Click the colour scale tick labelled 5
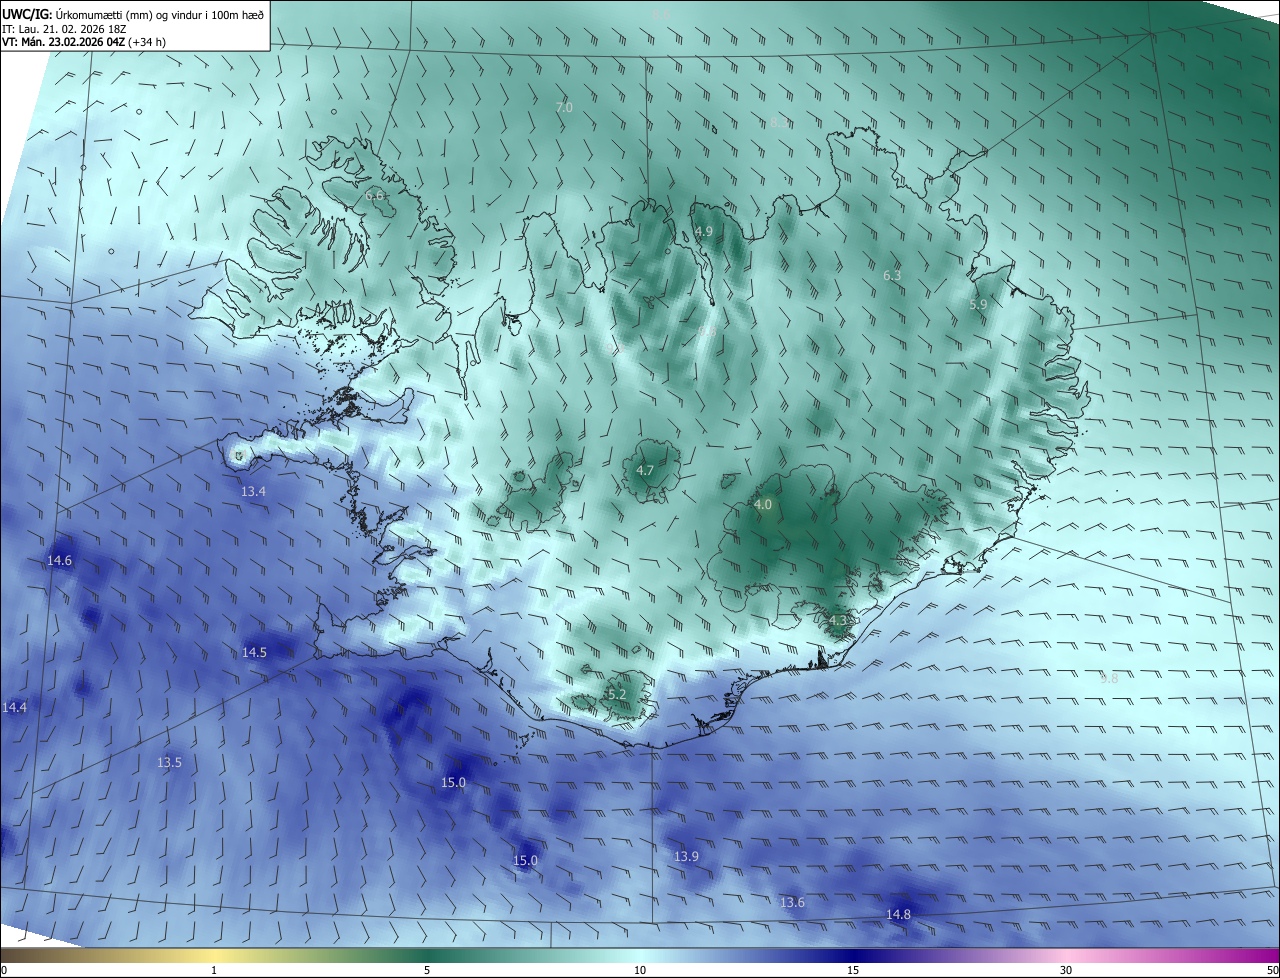Viewport: 1280px width, 978px height. 427,970
